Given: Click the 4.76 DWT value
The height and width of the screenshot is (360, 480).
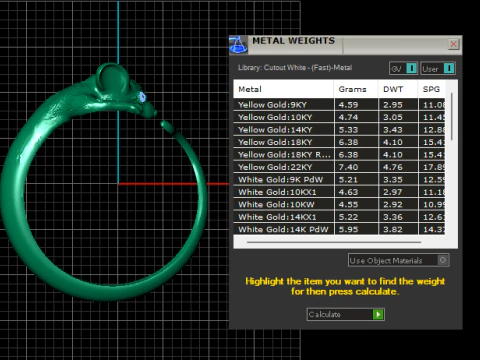Looking at the screenshot, I should point(393,167).
